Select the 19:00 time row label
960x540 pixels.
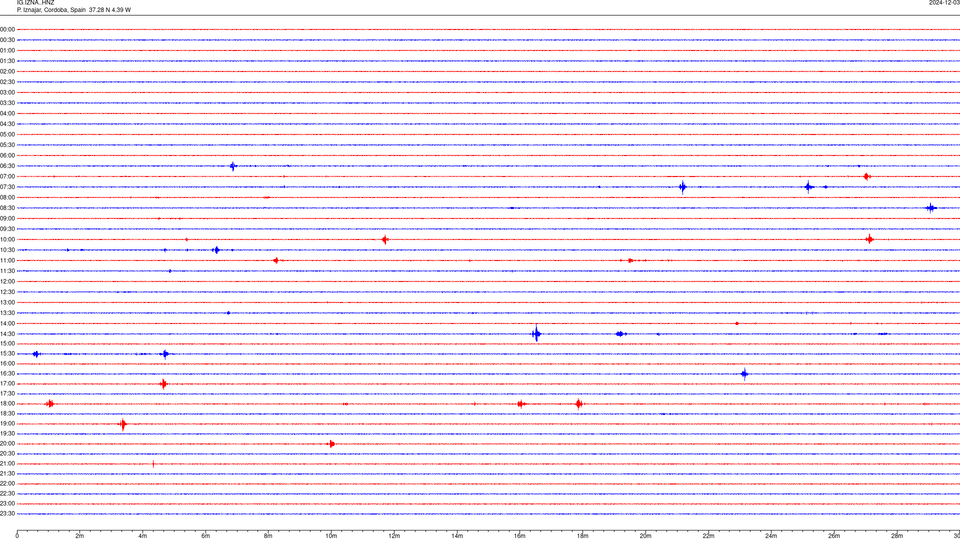pos(7,424)
